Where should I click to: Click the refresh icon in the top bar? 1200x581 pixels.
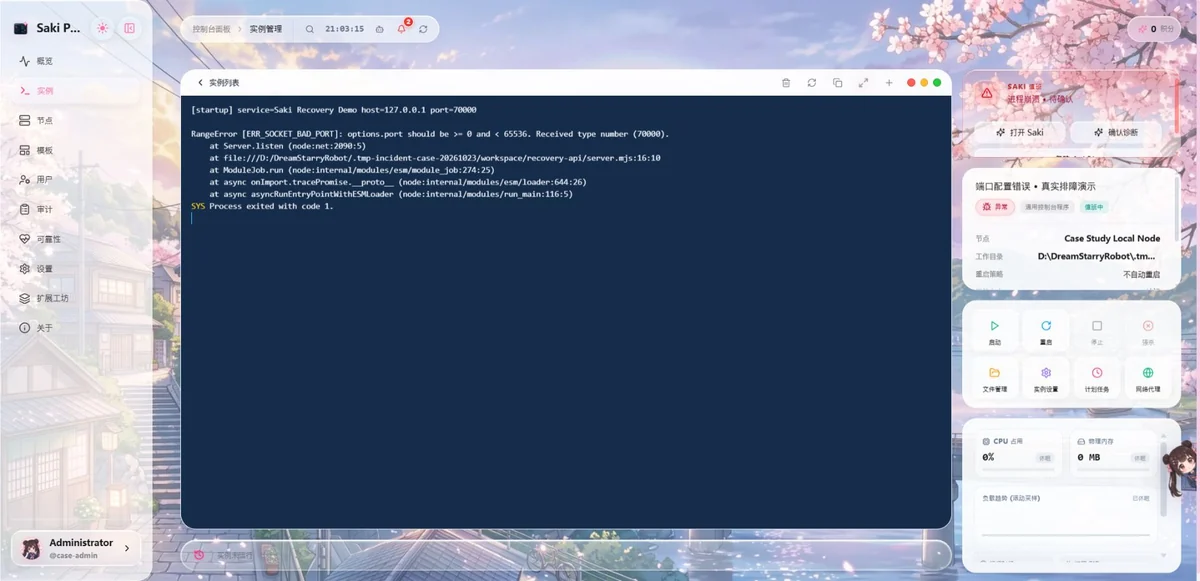(423, 29)
